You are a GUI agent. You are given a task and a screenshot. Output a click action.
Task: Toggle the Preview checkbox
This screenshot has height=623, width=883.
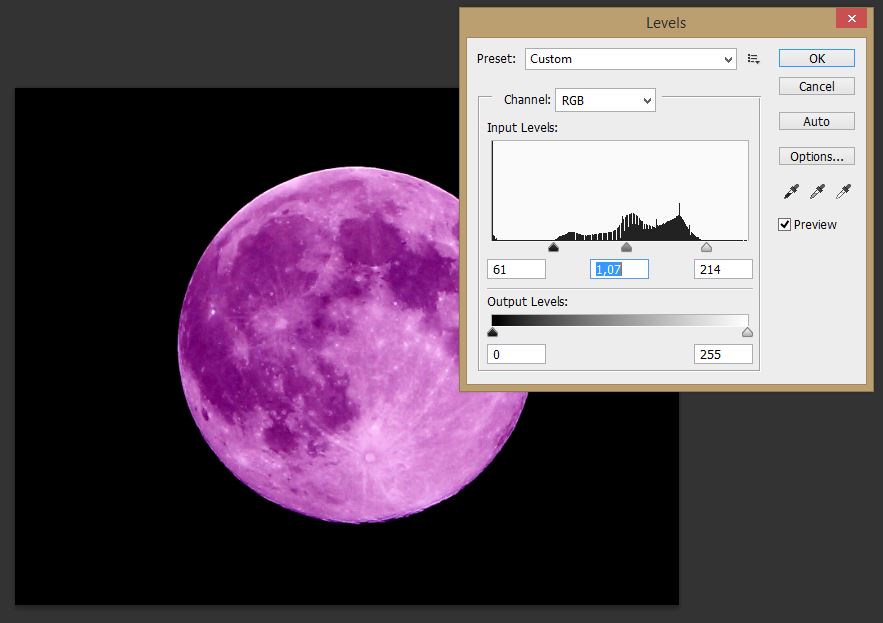(x=785, y=225)
